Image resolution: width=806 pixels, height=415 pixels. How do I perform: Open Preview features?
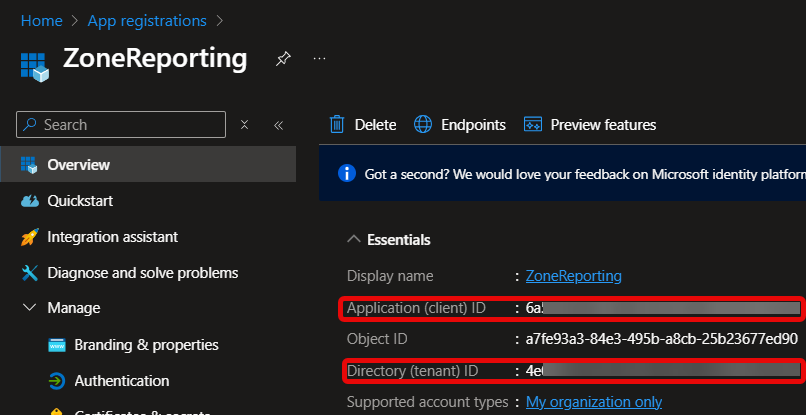point(590,124)
